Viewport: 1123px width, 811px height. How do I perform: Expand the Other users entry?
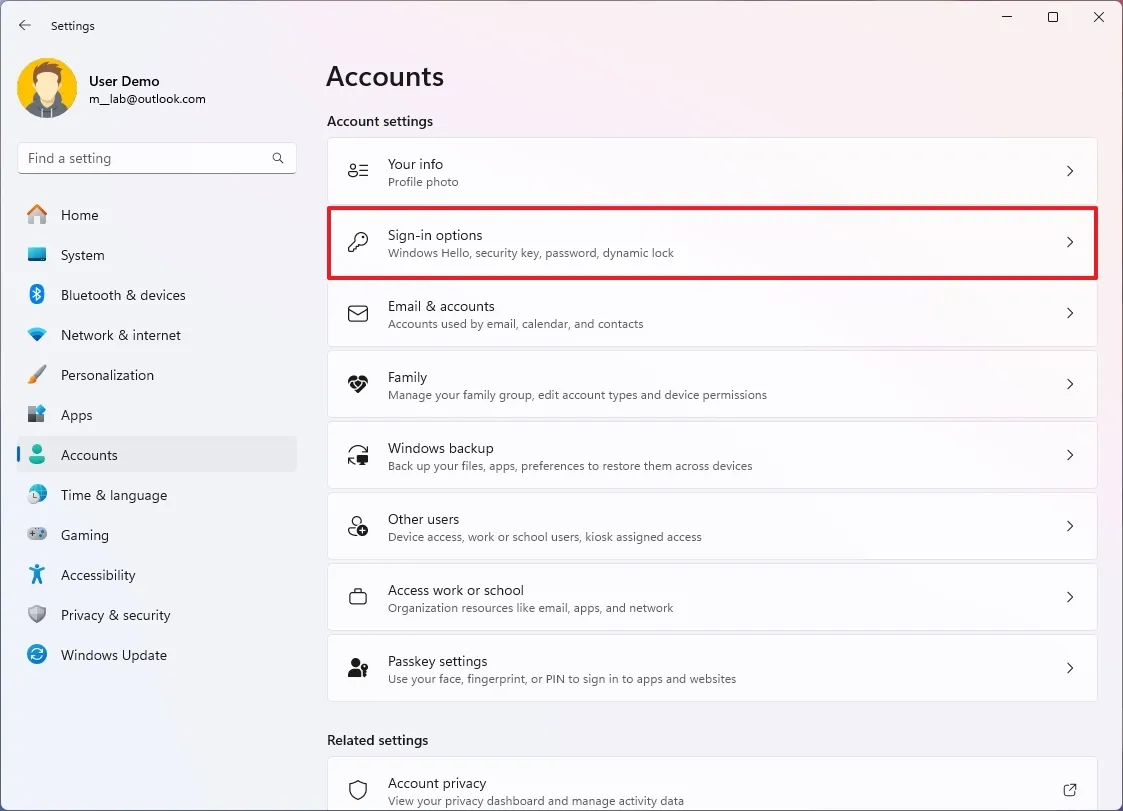(x=711, y=527)
